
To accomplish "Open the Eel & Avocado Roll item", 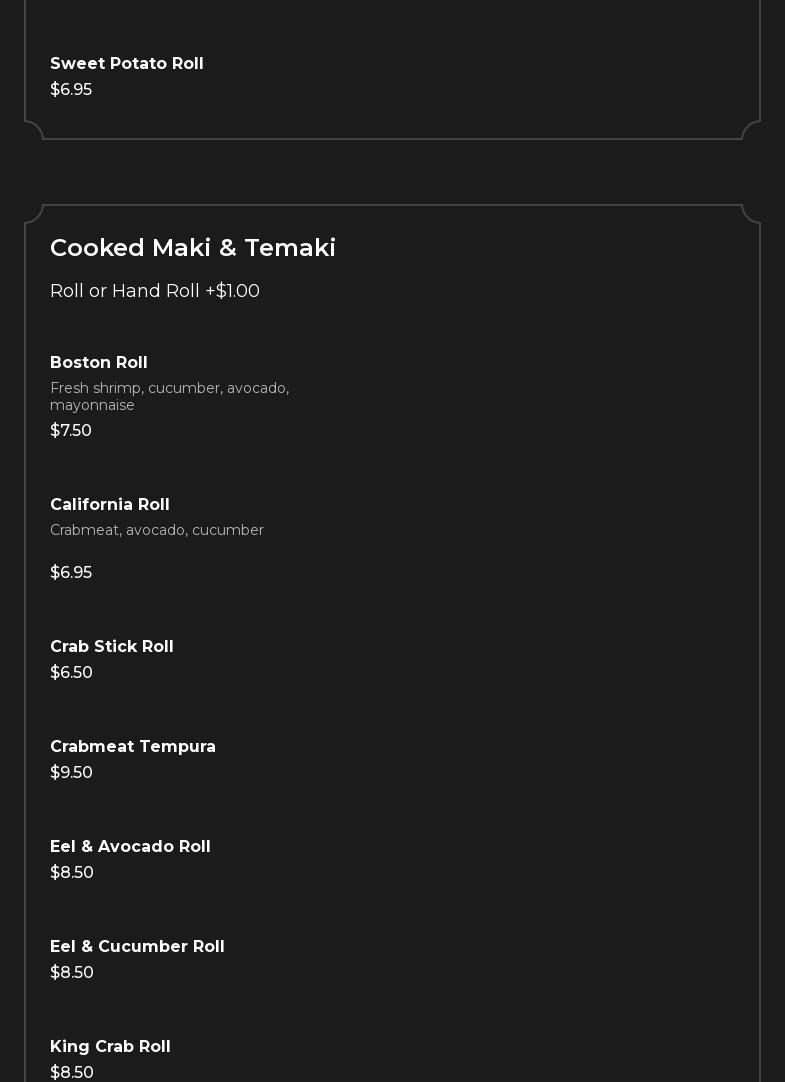I will [x=130, y=847].
